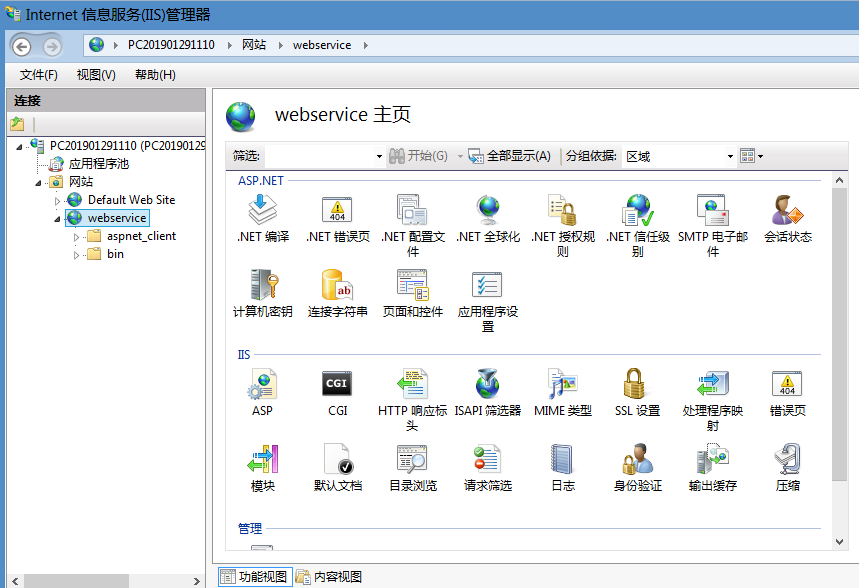Open the 视图(V) menu
The width and height of the screenshot is (859, 588).
(96, 75)
